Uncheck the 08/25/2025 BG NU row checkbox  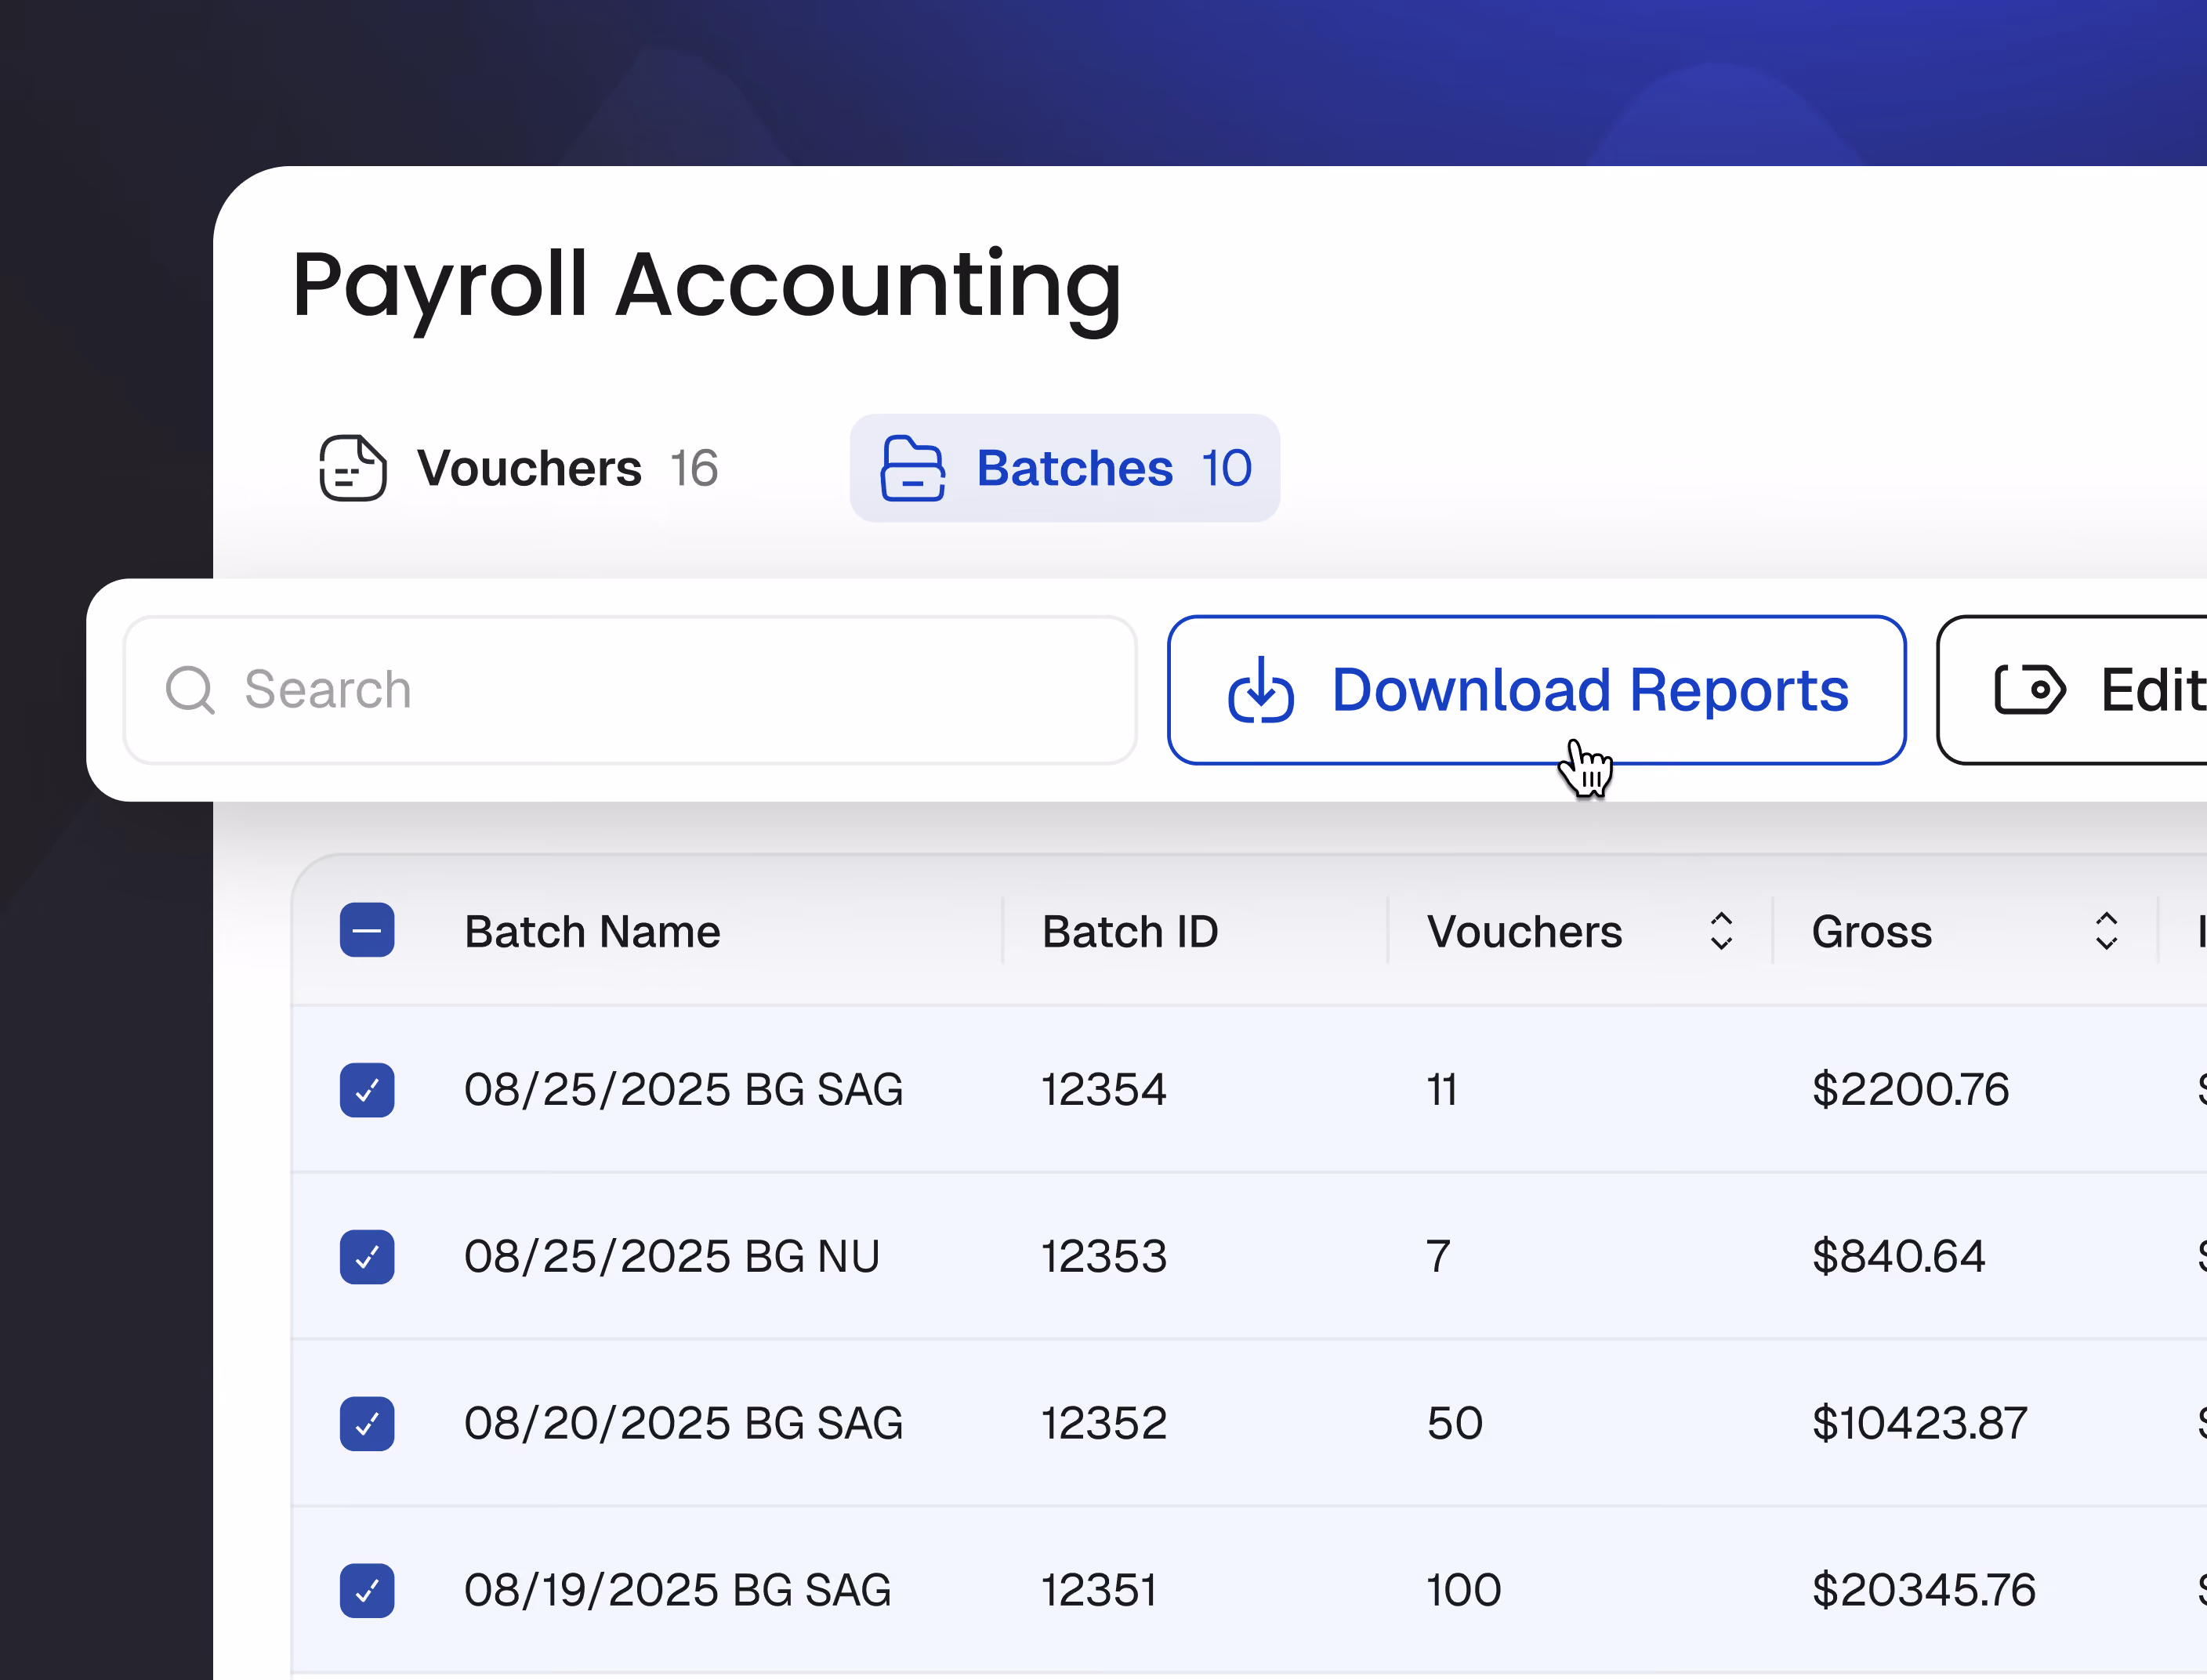[x=367, y=1257]
